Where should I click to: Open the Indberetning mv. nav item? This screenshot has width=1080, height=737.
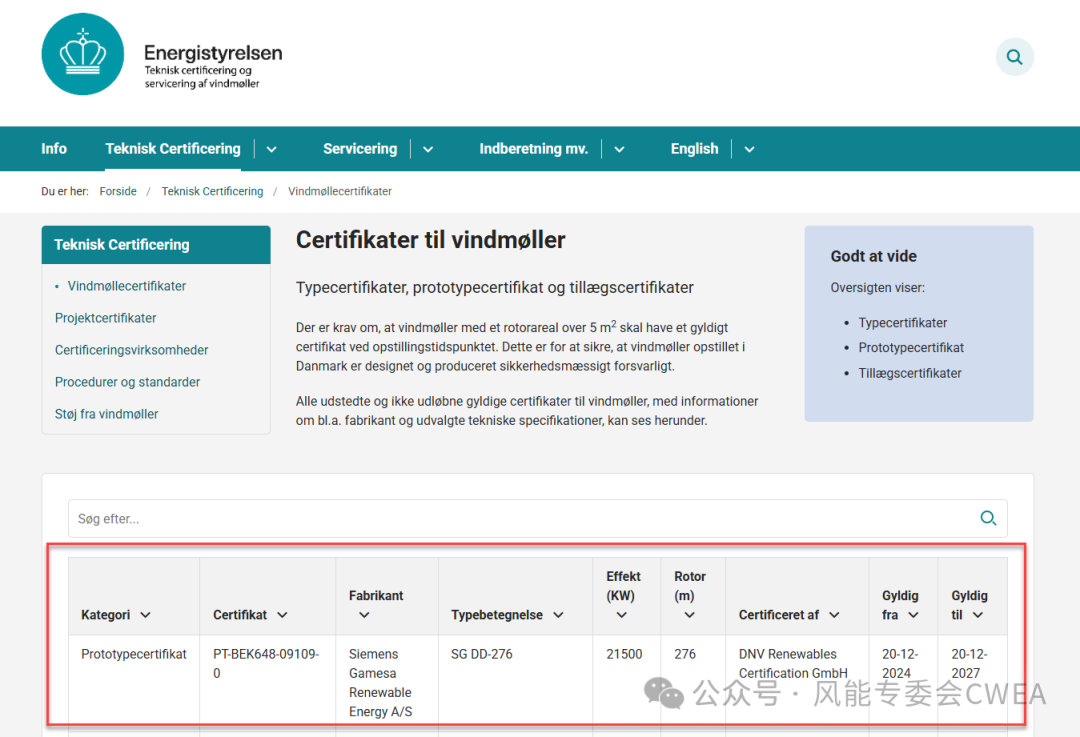pos(534,149)
